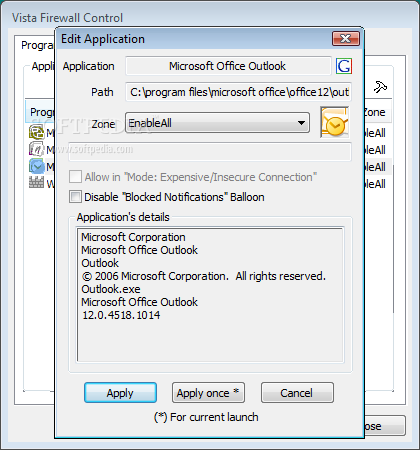Select the Outlook row icon in background list
420x450 pixels.
click(36, 166)
